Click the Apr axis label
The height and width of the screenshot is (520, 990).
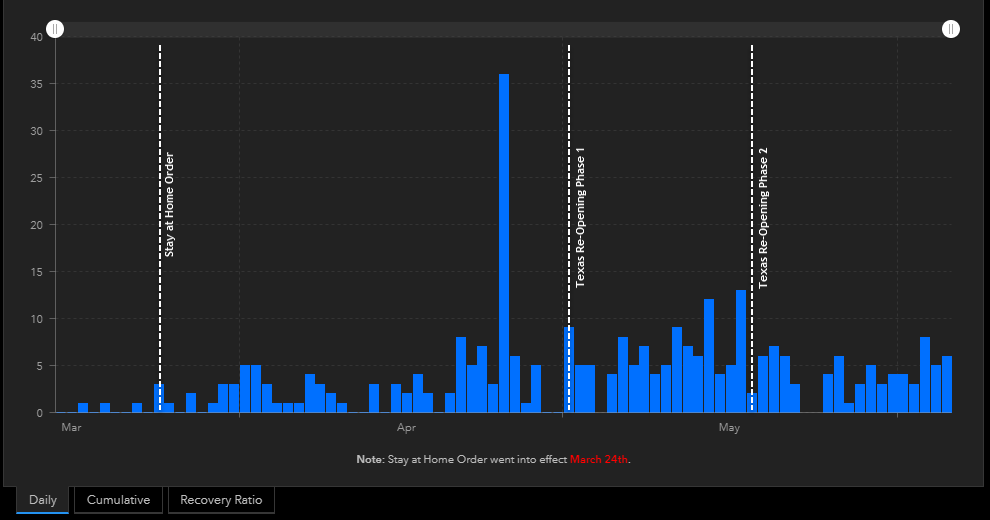click(406, 428)
